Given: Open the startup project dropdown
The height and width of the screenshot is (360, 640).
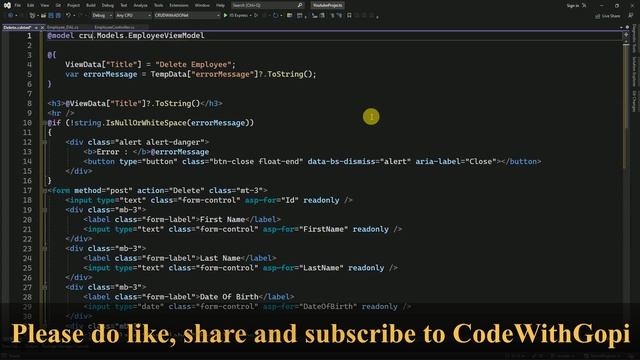Looking at the screenshot, I should pyautogui.click(x=187, y=16).
